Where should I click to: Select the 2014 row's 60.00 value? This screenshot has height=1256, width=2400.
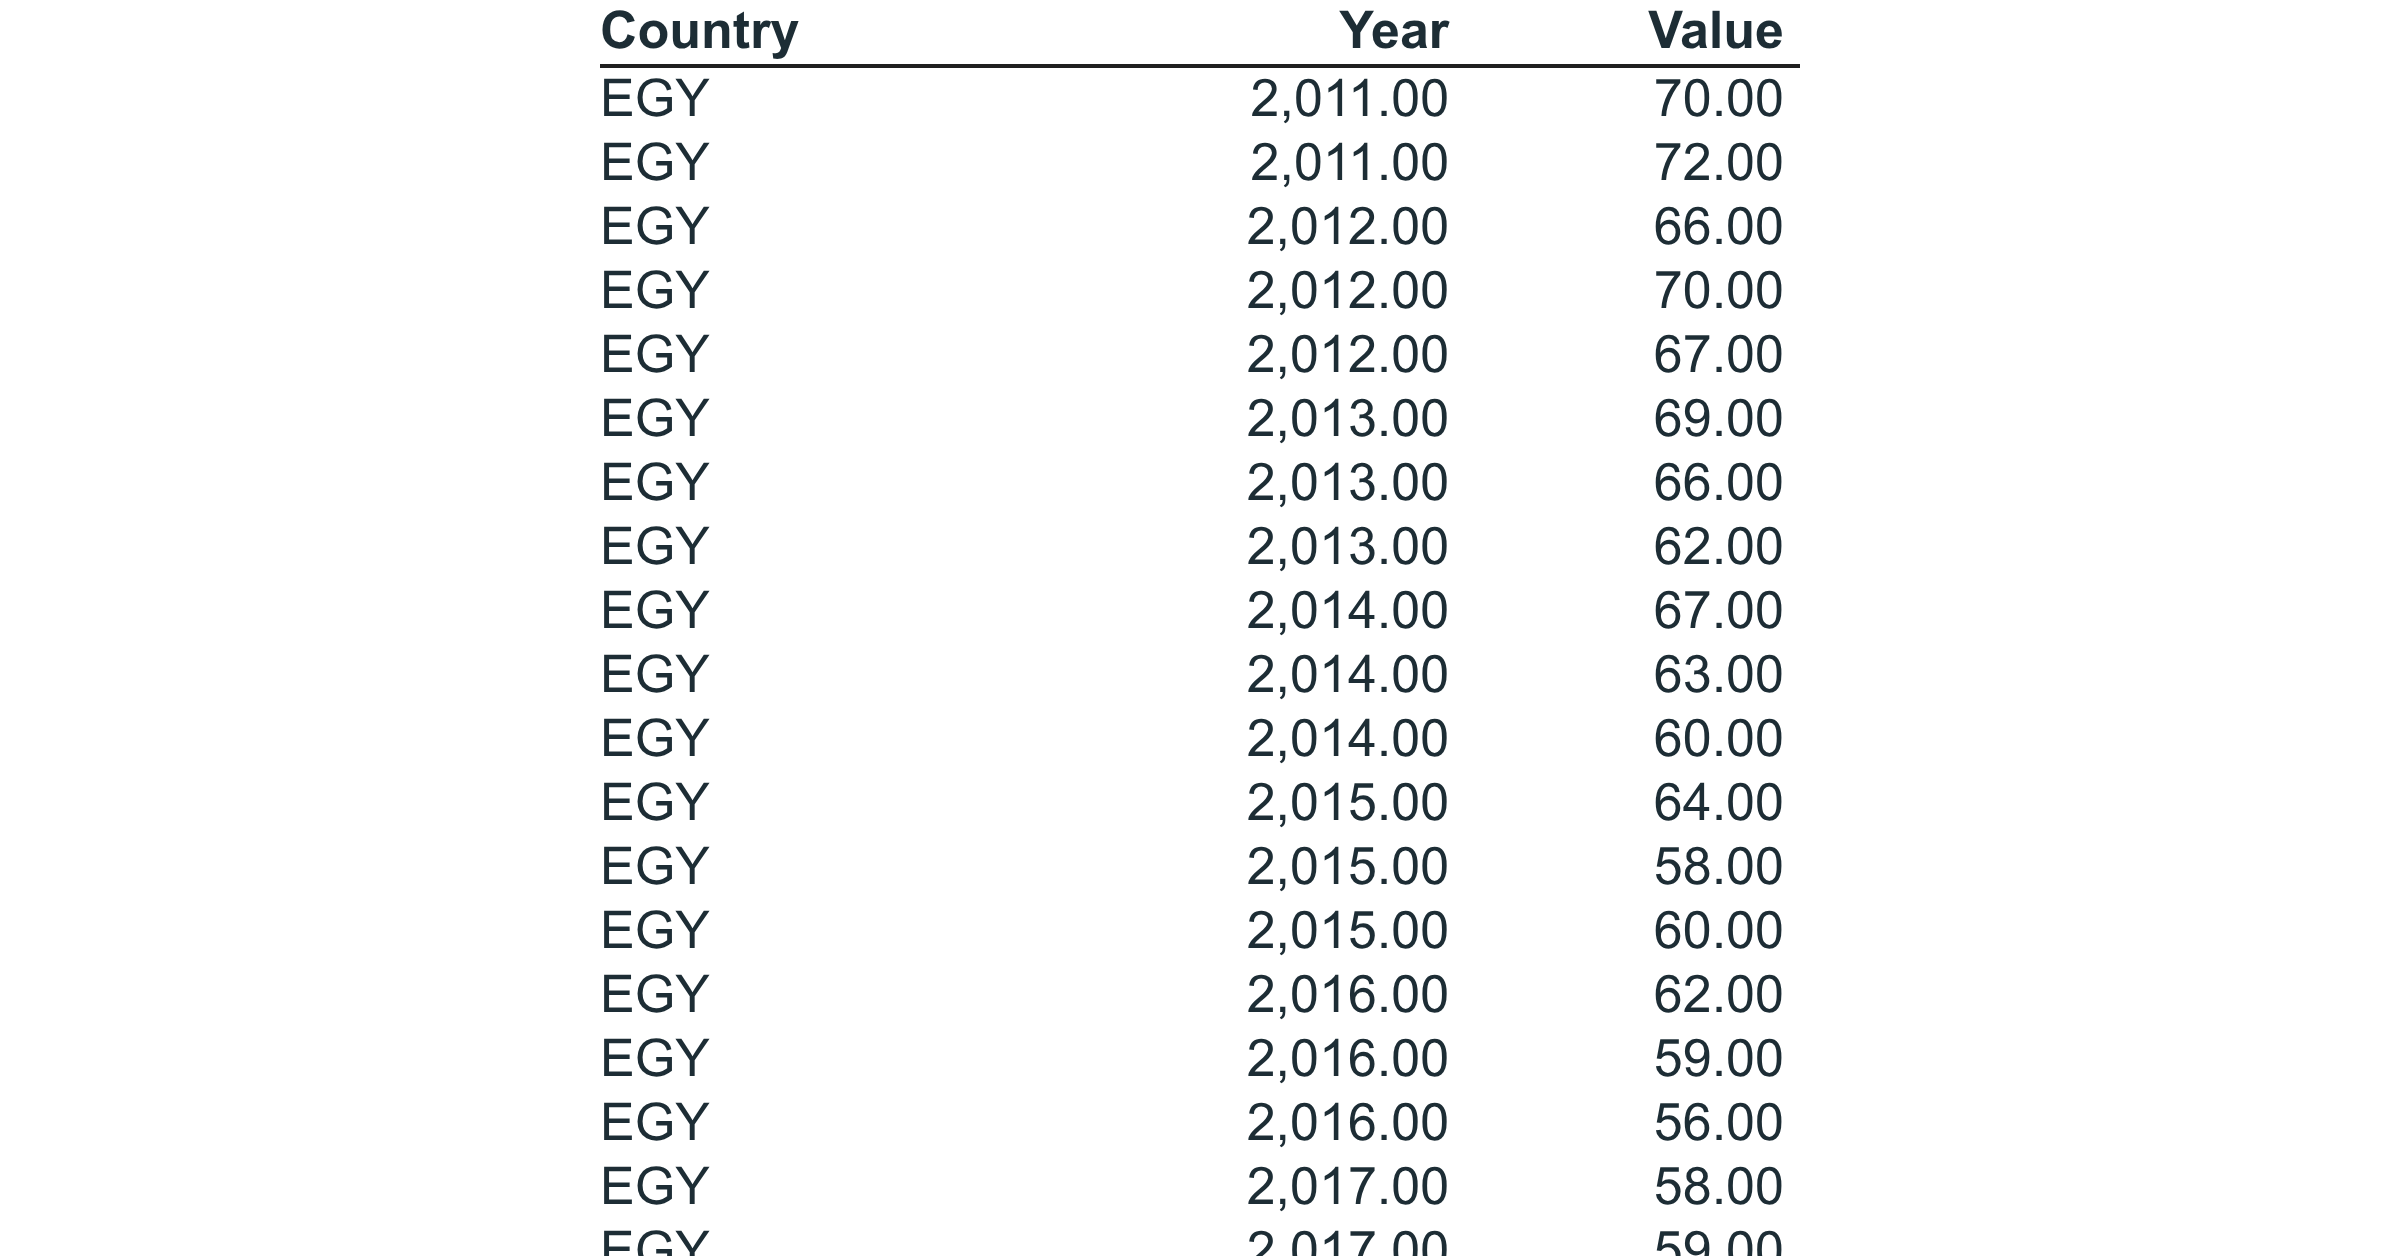1718,738
